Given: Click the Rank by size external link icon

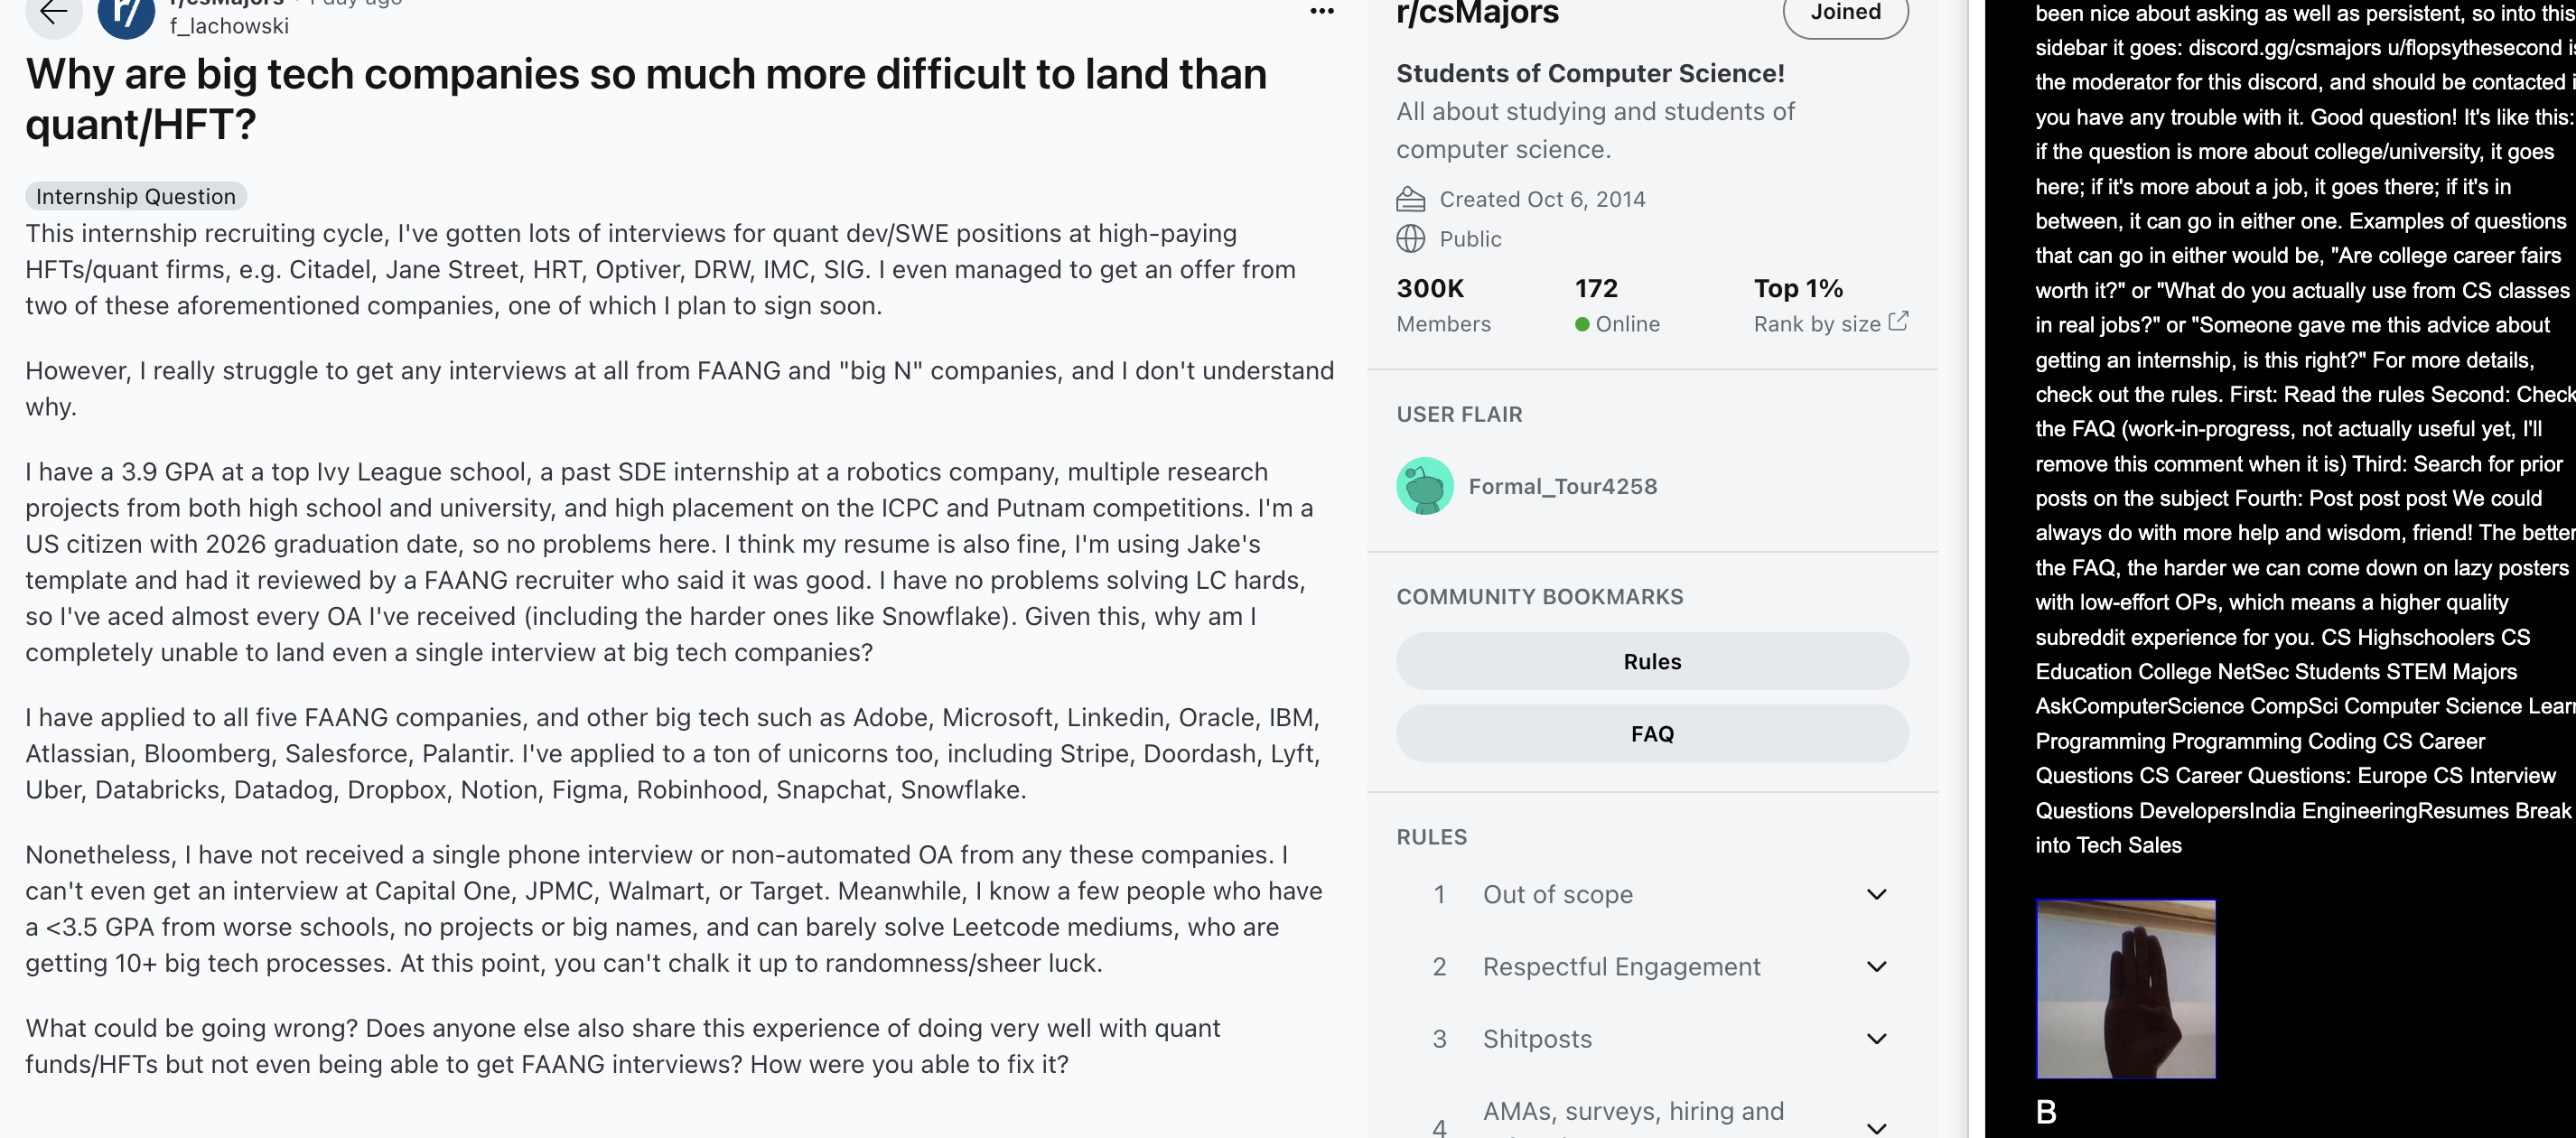Looking at the screenshot, I should pyautogui.click(x=1897, y=321).
